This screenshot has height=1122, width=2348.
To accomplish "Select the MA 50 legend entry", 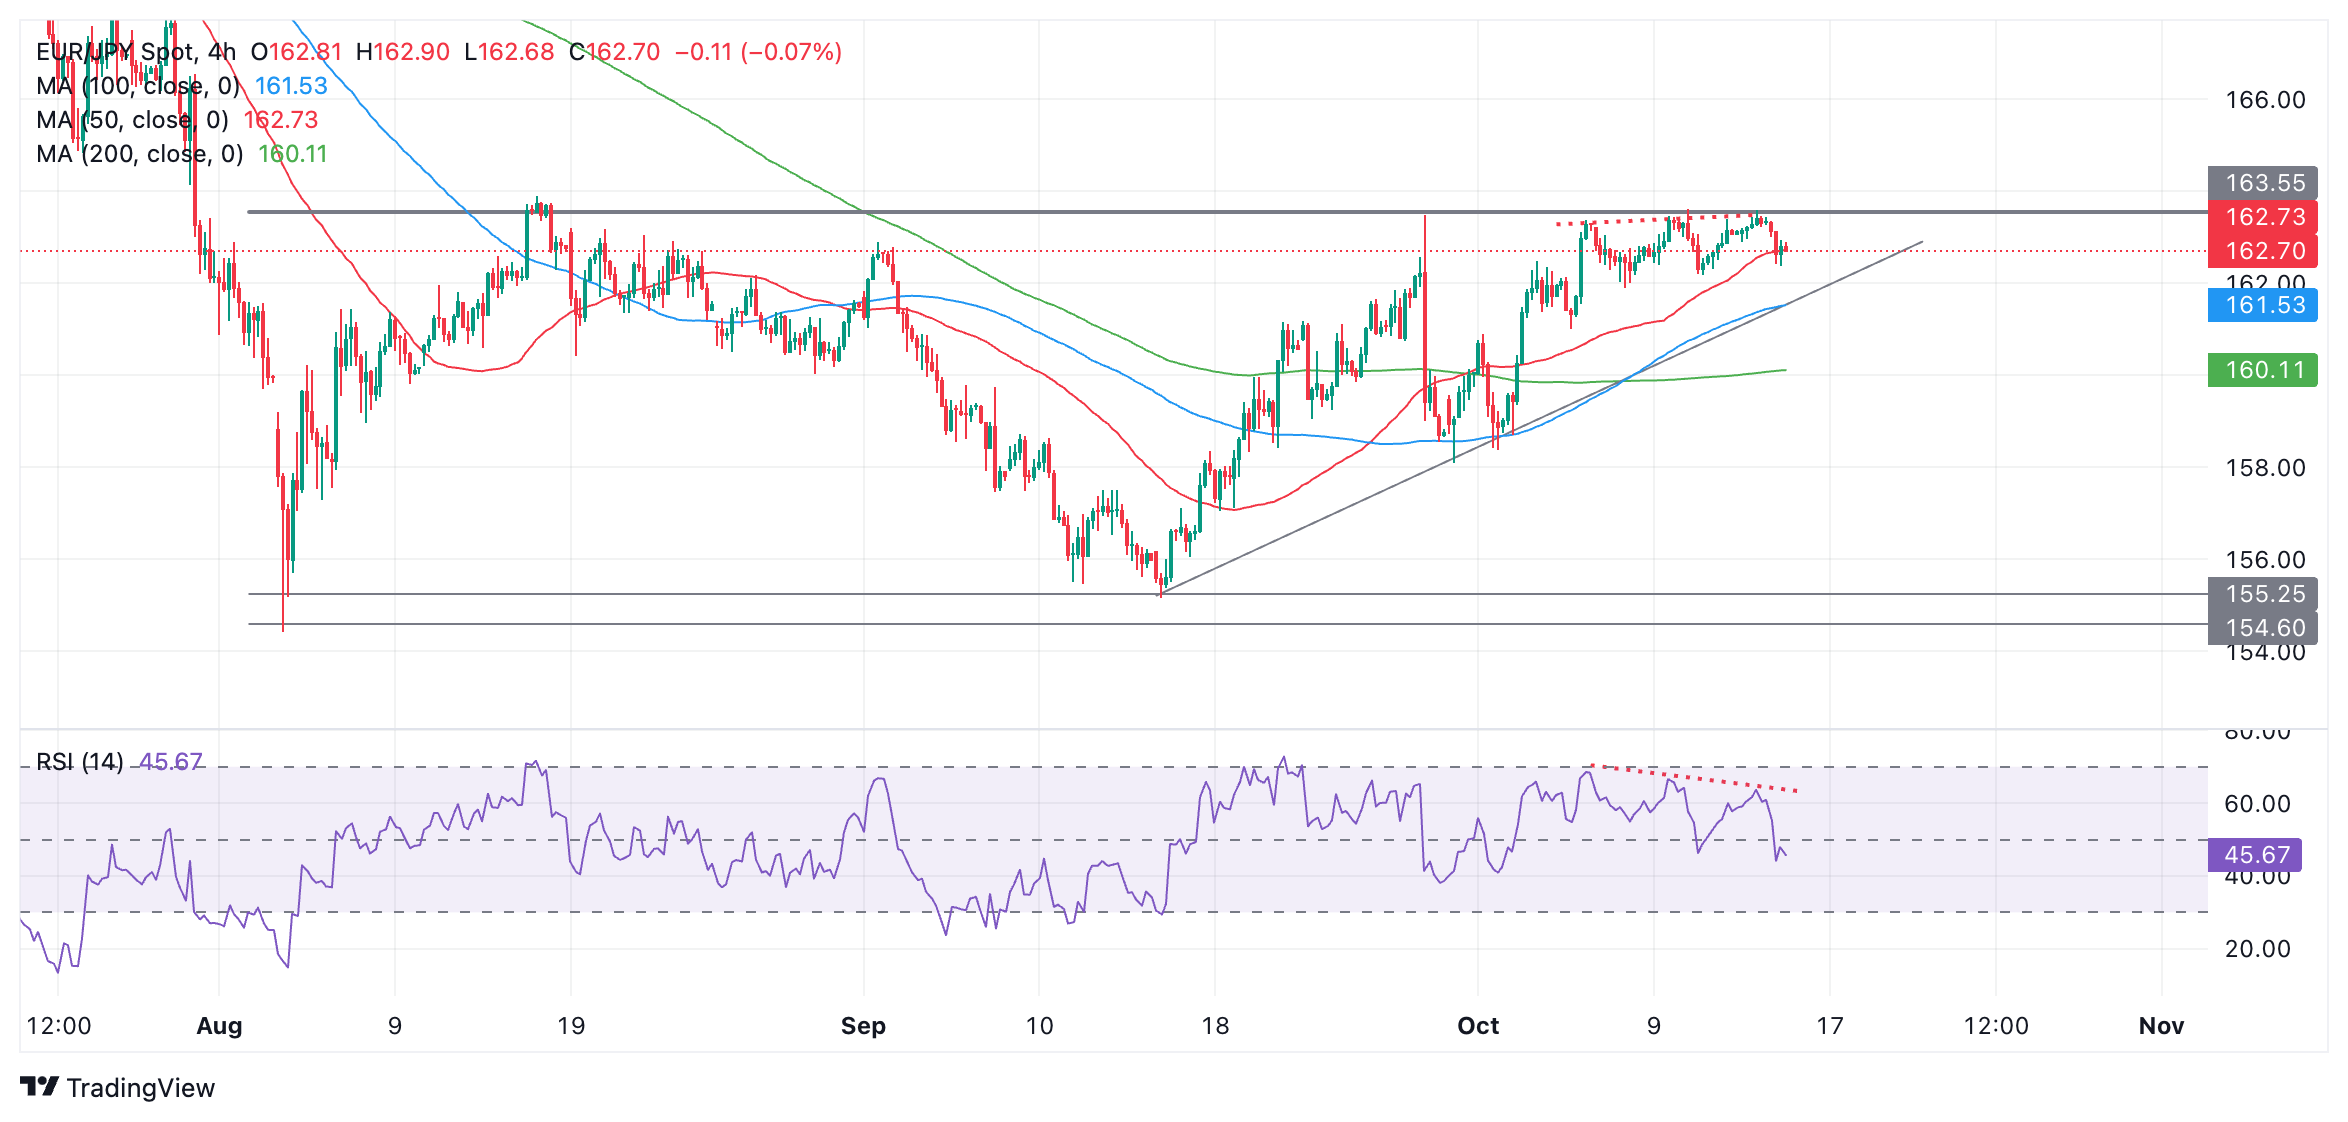I will pyautogui.click(x=132, y=120).
